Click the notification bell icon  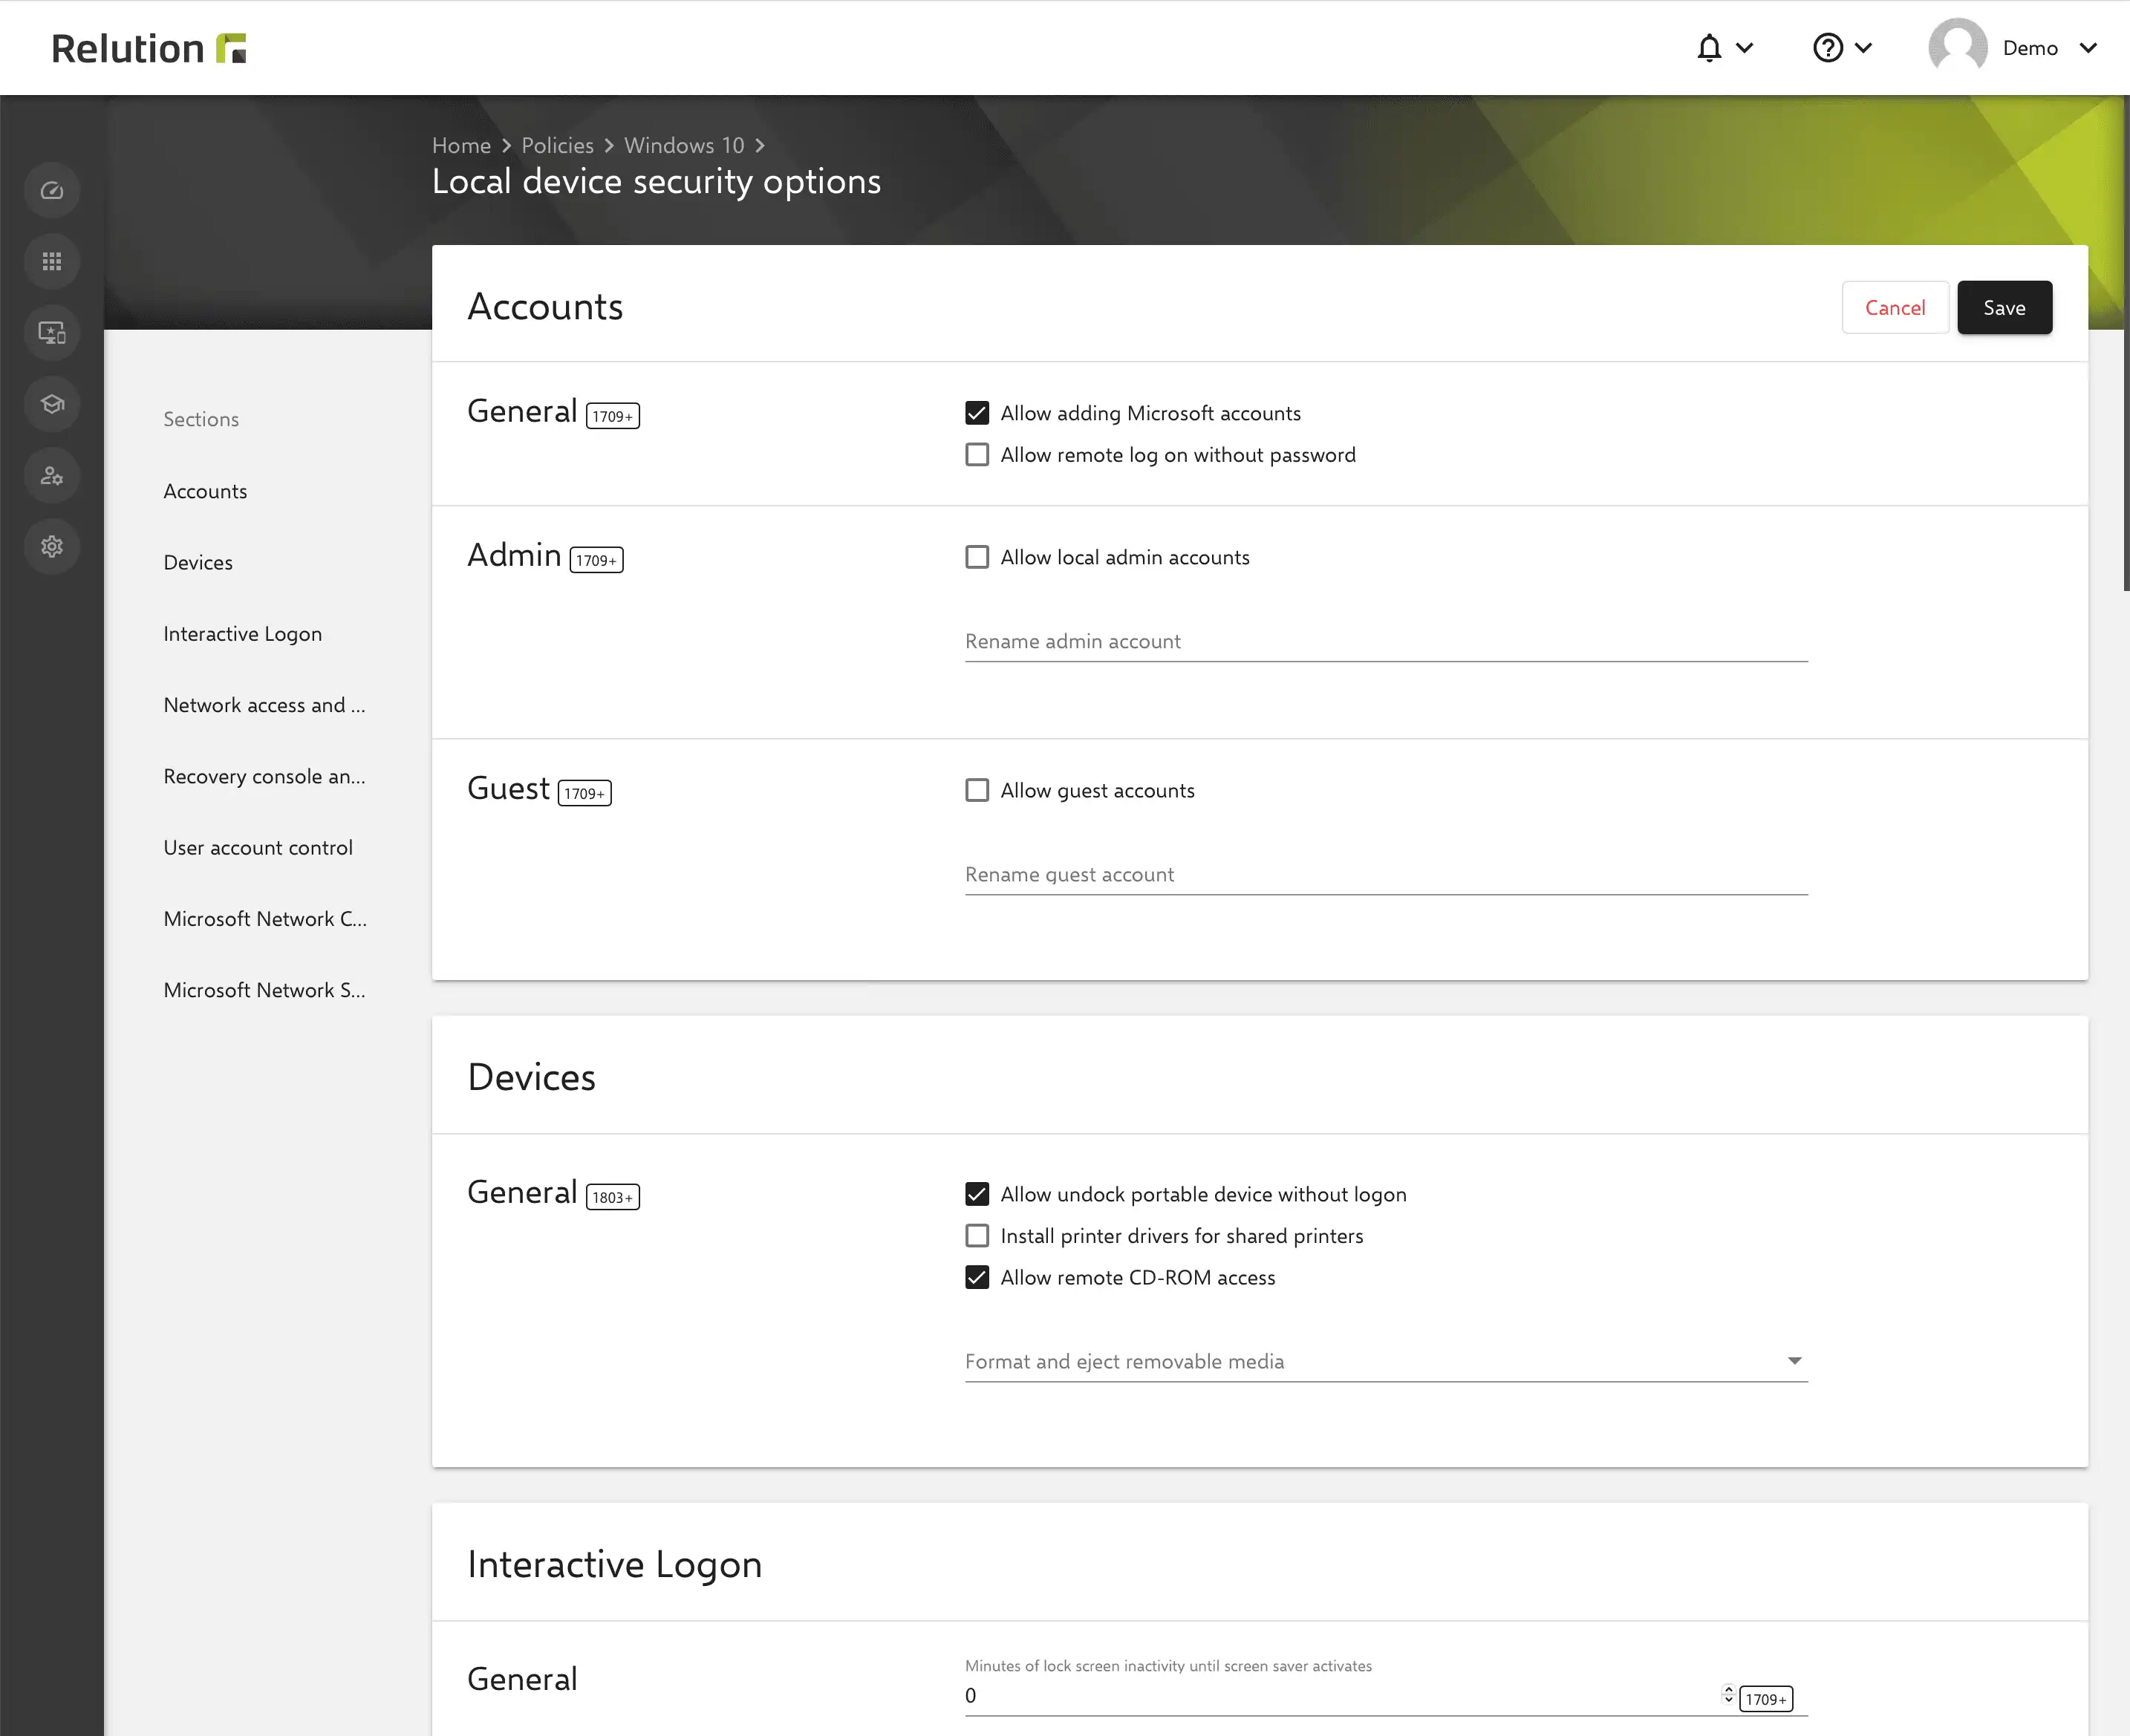click(x=1709, y=48)
